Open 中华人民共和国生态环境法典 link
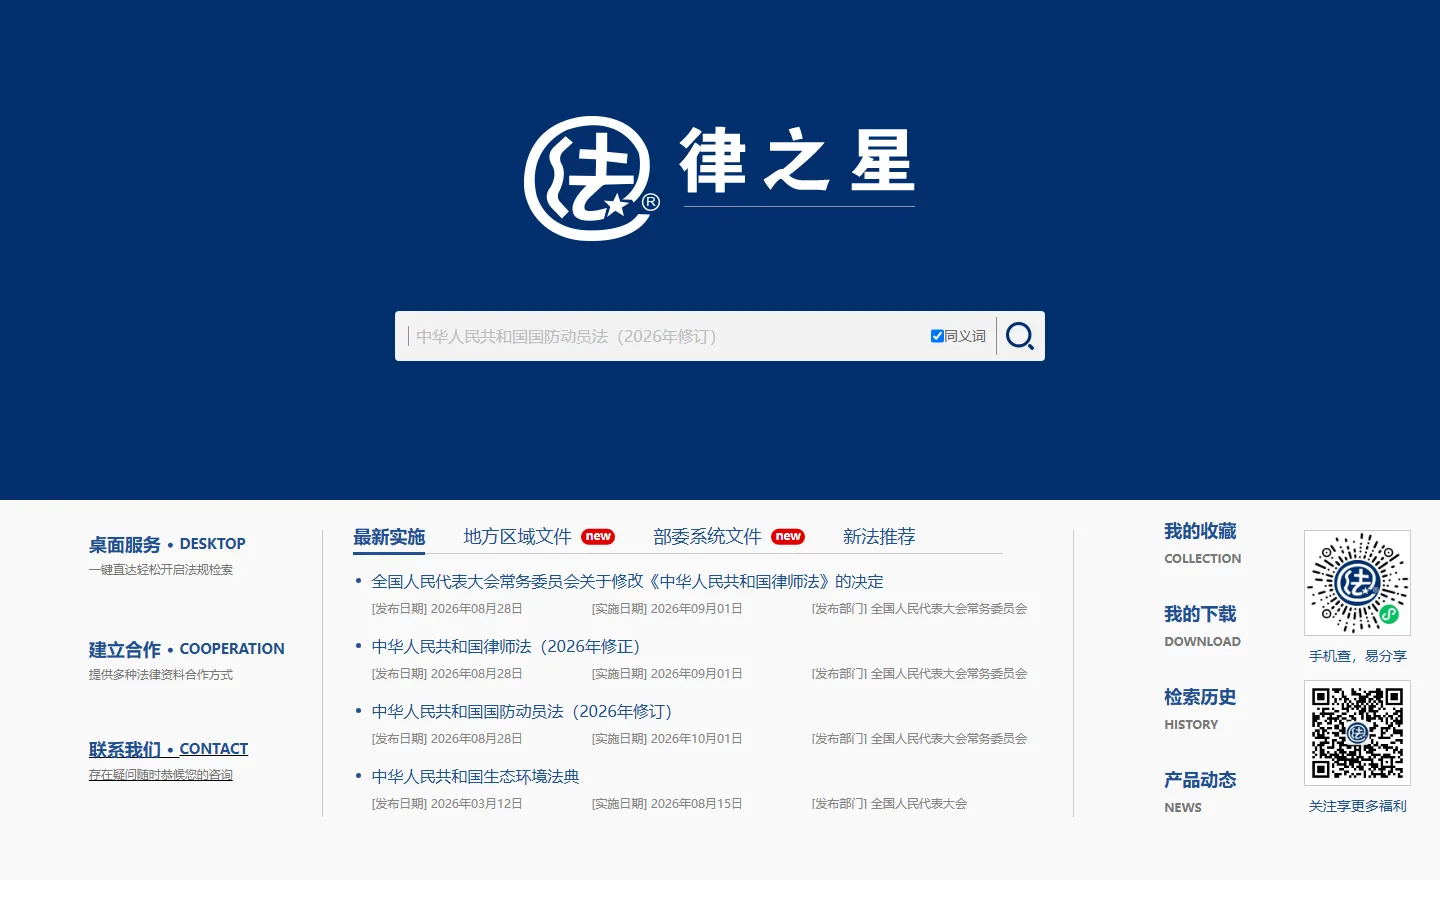 [x=475, y=777]
